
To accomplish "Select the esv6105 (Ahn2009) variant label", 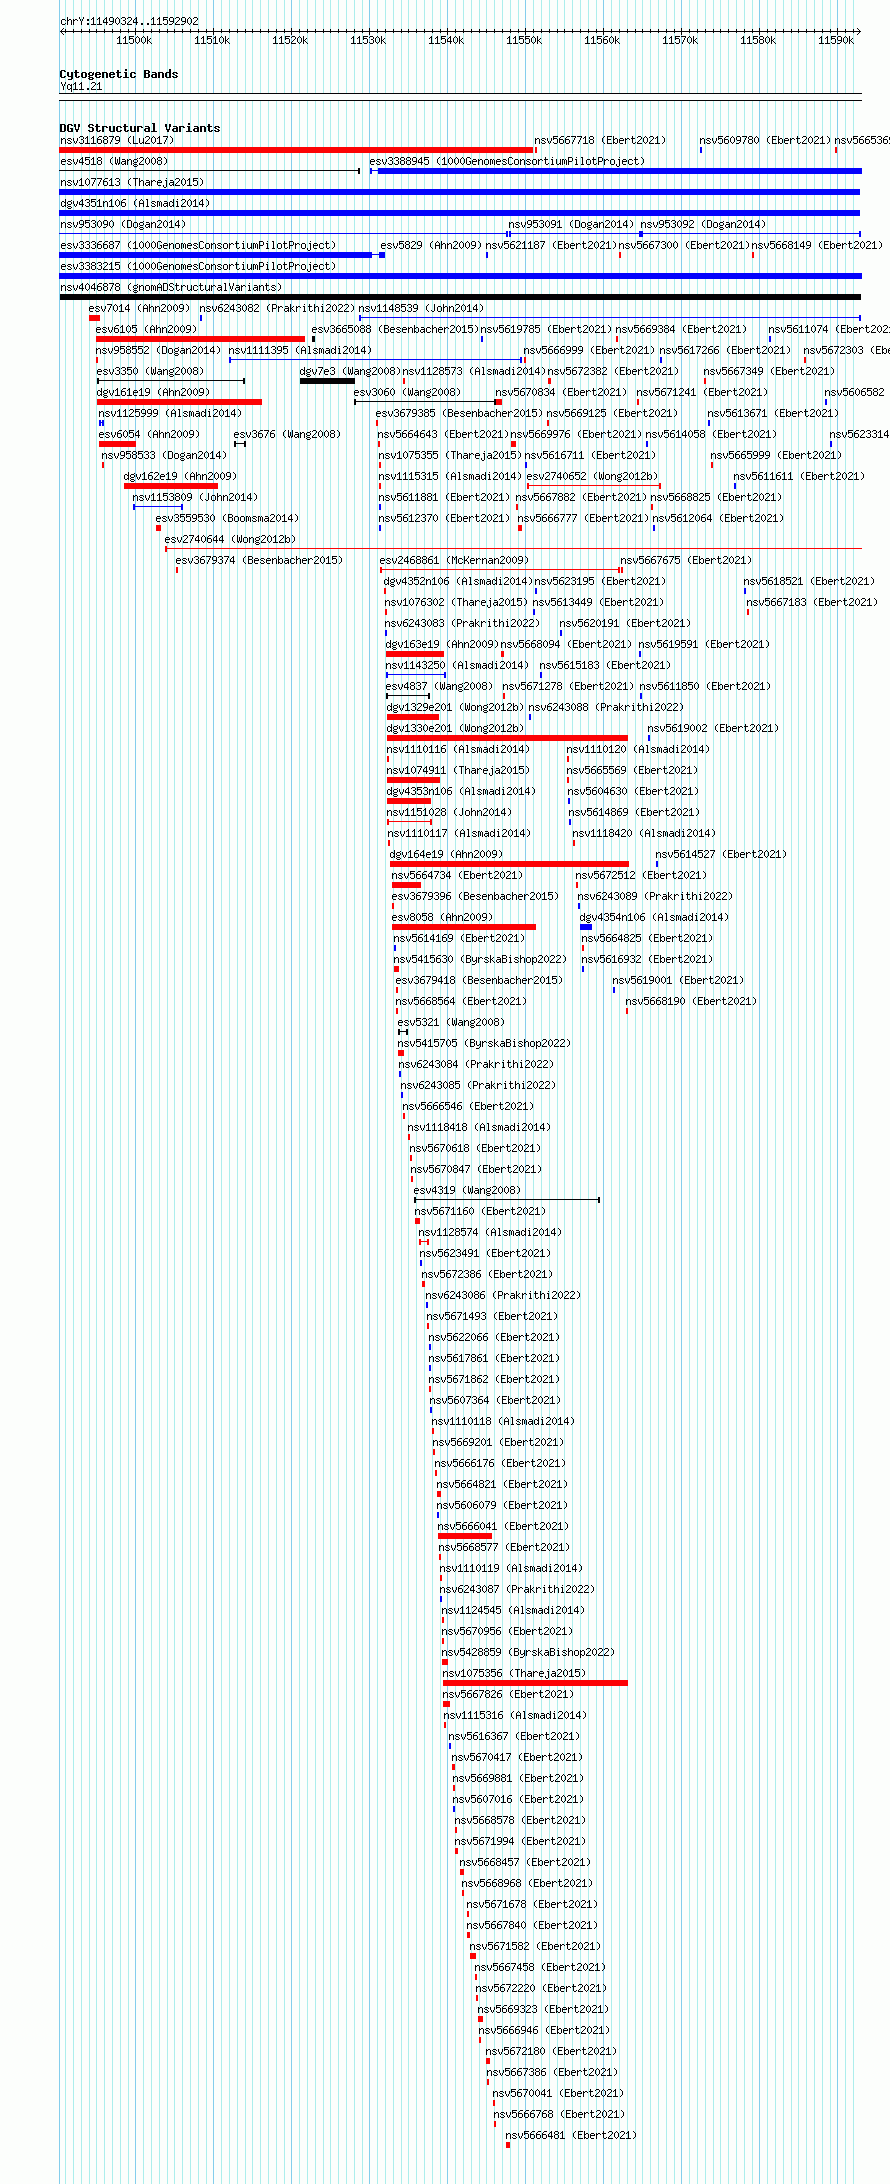I will 146,329.
